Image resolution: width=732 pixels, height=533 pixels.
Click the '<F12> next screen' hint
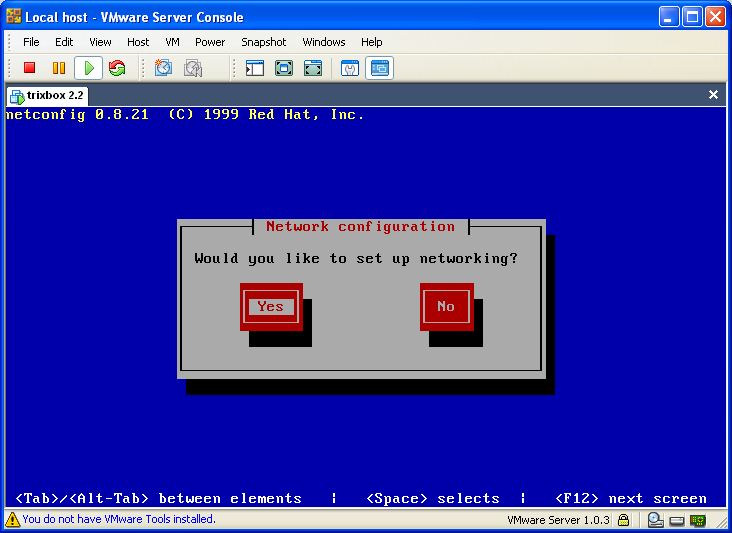point(631,498)
